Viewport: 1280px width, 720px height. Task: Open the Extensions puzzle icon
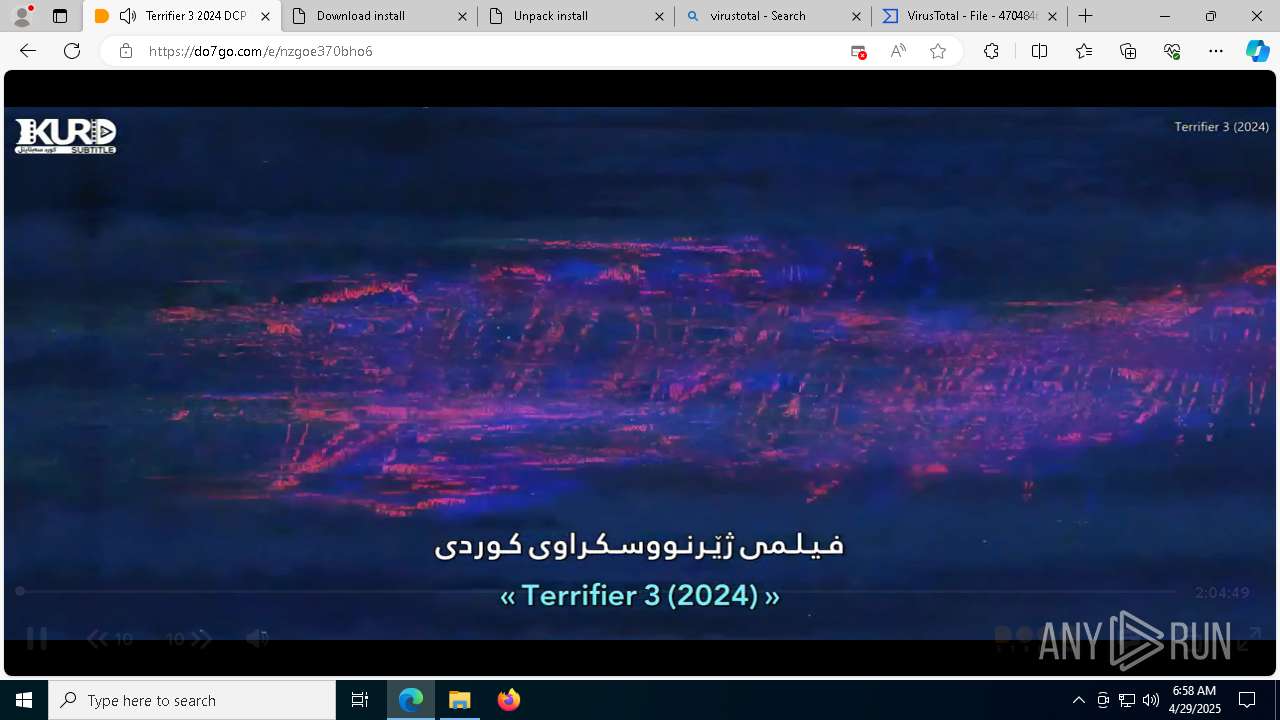(x=991, y=51)
